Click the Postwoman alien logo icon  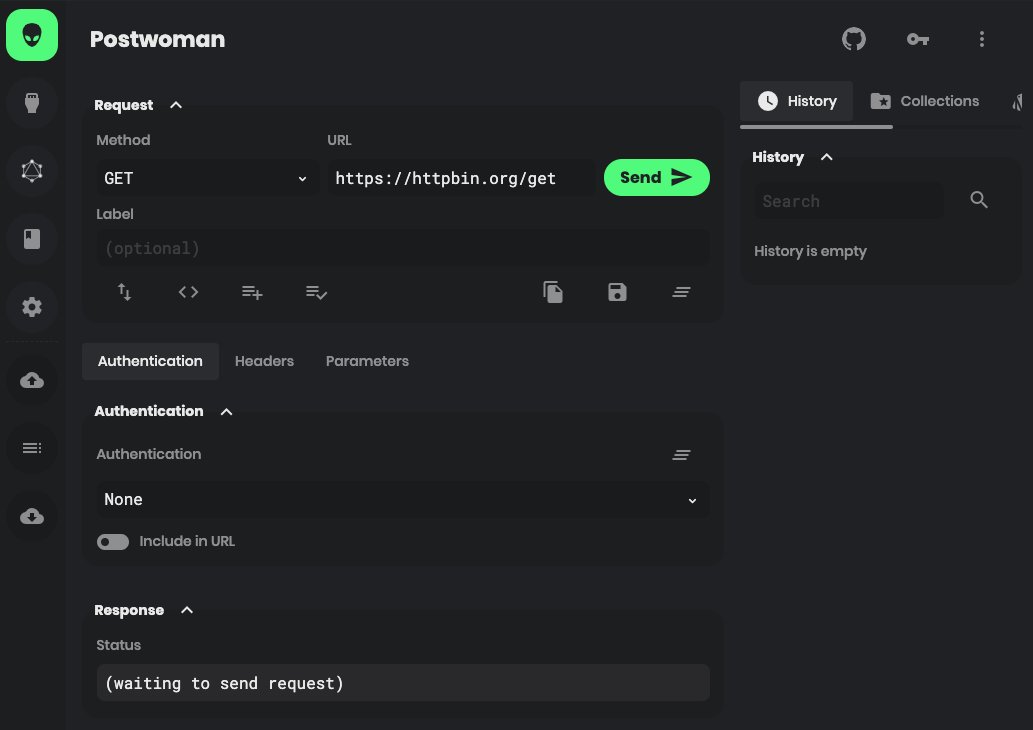32,35
